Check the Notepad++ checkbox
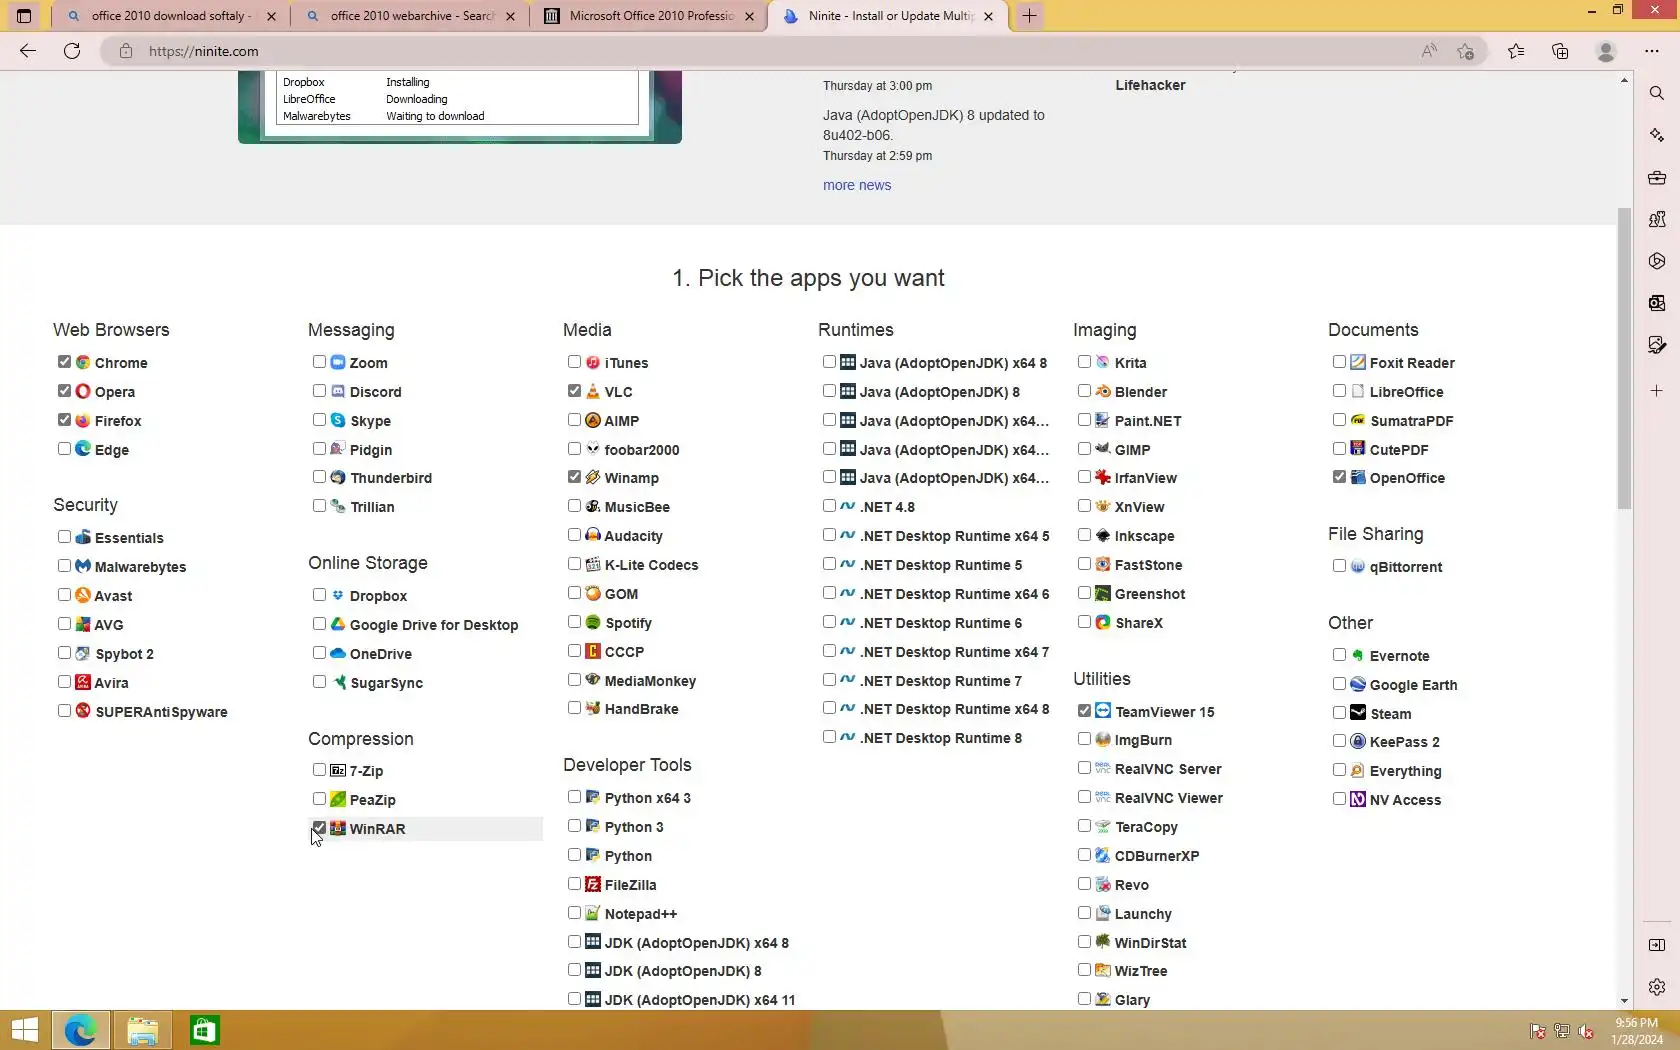1680x1050 pixels. 574,913
